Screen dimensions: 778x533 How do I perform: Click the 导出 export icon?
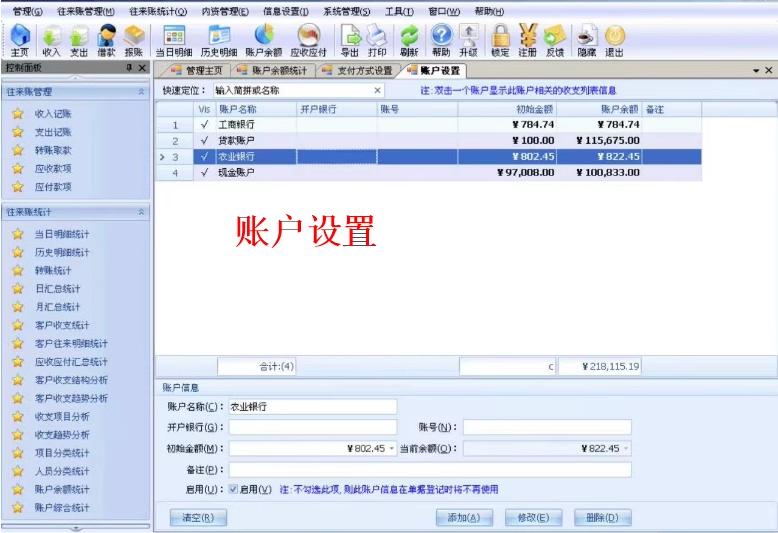click(x=350, y=41)
